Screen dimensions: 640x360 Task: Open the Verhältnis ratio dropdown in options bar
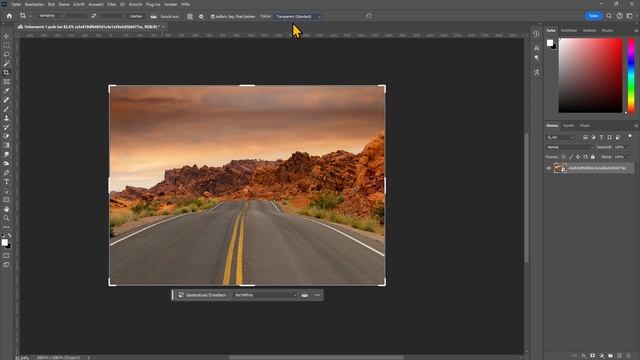click(x=50, y=16)
